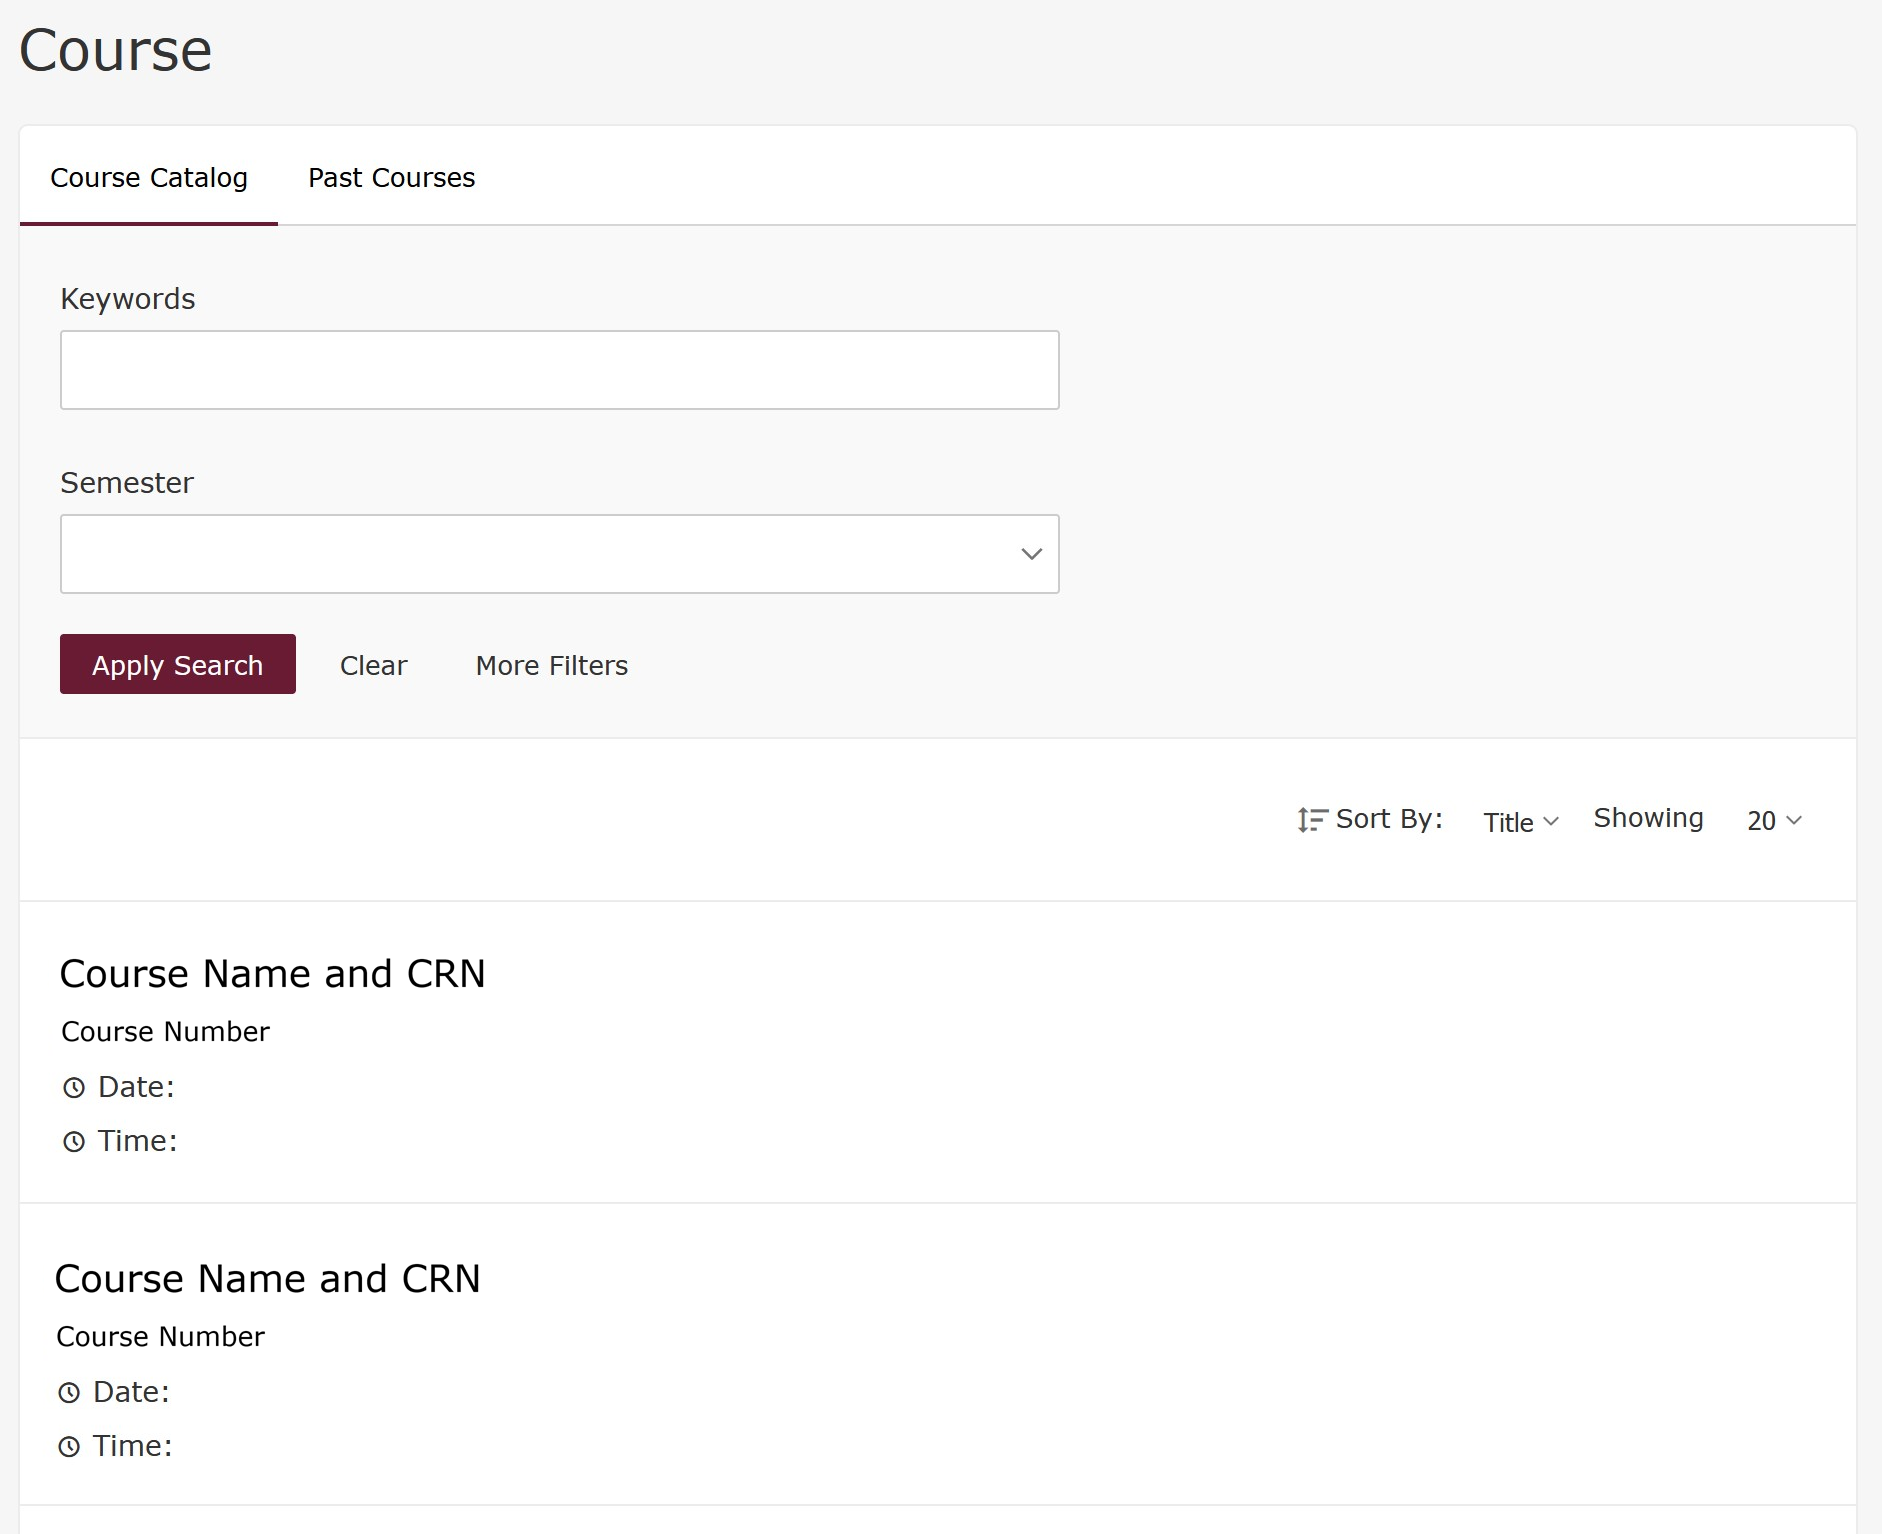Click the clock icon beside second course's Date
This screenshot has width=1882, height=1534.
click(x=69, y=1393)
